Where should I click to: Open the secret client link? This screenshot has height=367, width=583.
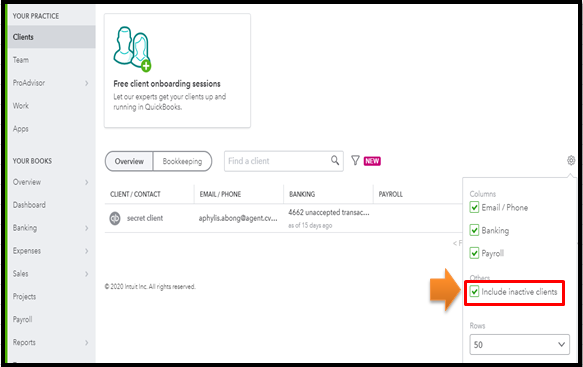(x=145, y=218)
